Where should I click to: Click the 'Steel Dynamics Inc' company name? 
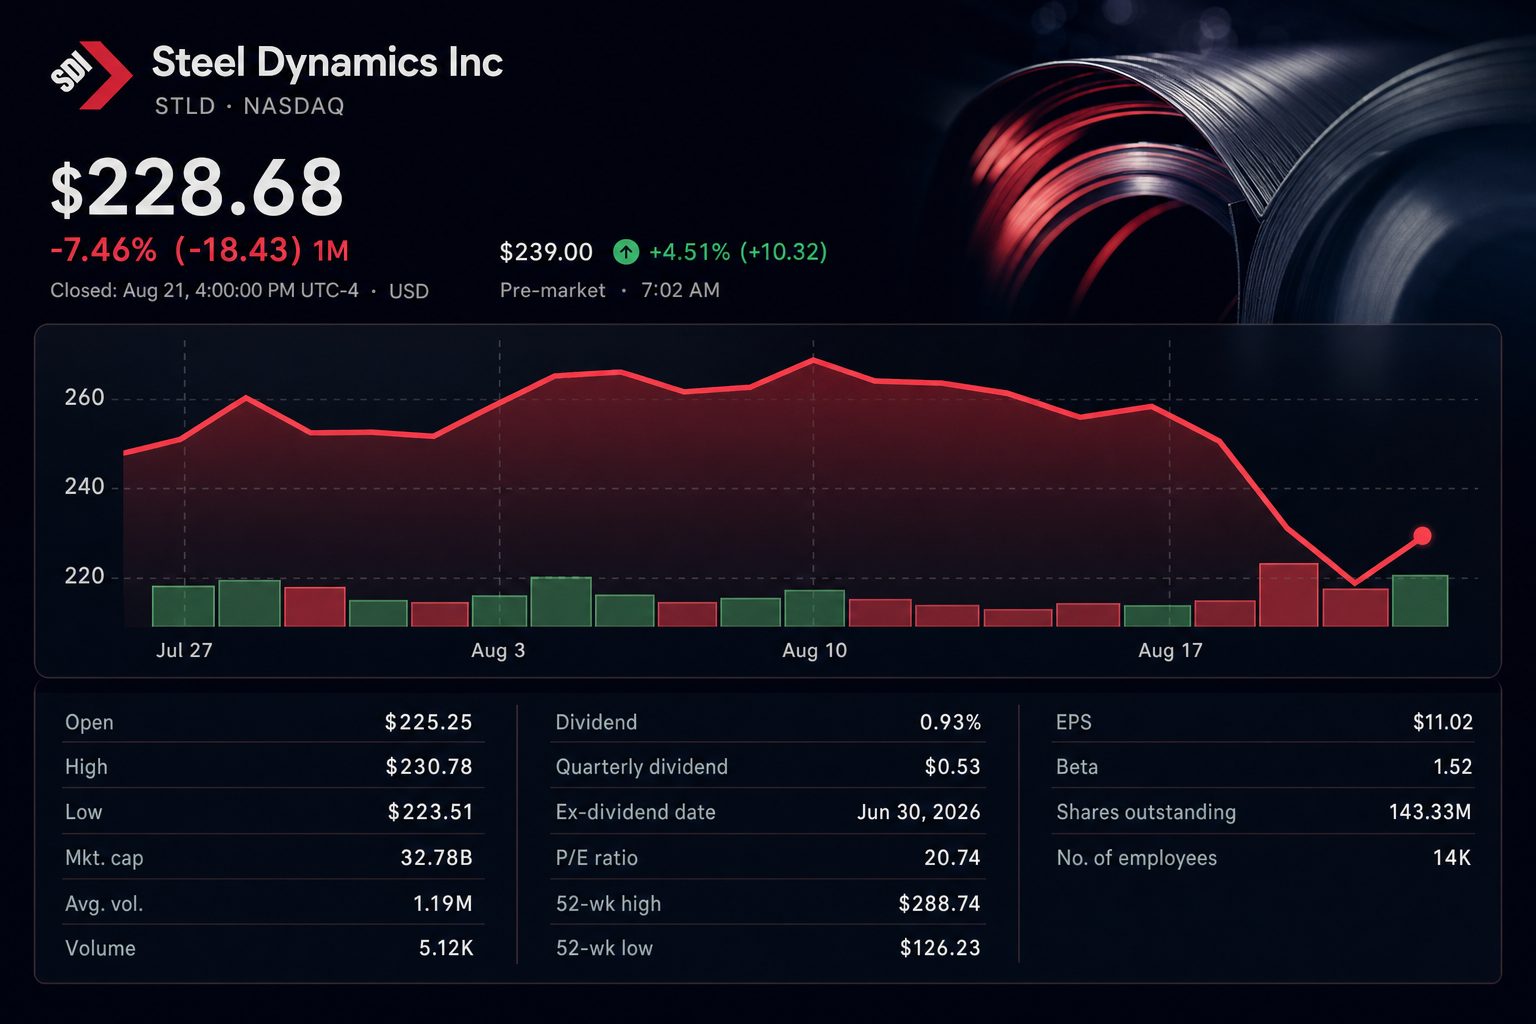click(327, 62)
